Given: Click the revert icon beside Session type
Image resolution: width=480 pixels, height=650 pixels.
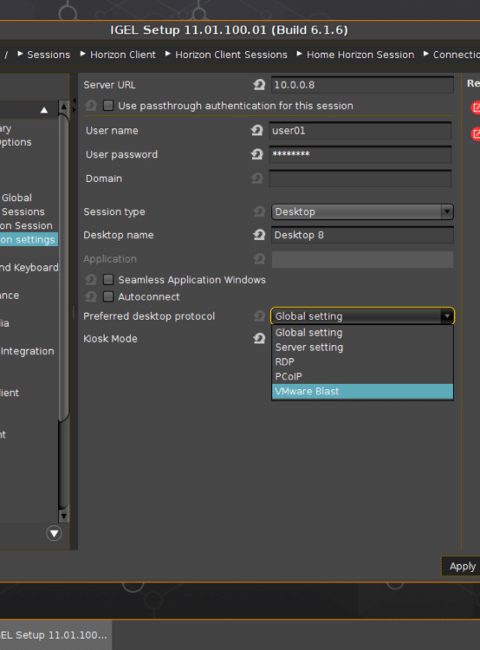Looking at the screenshot, I should (259, 212).
